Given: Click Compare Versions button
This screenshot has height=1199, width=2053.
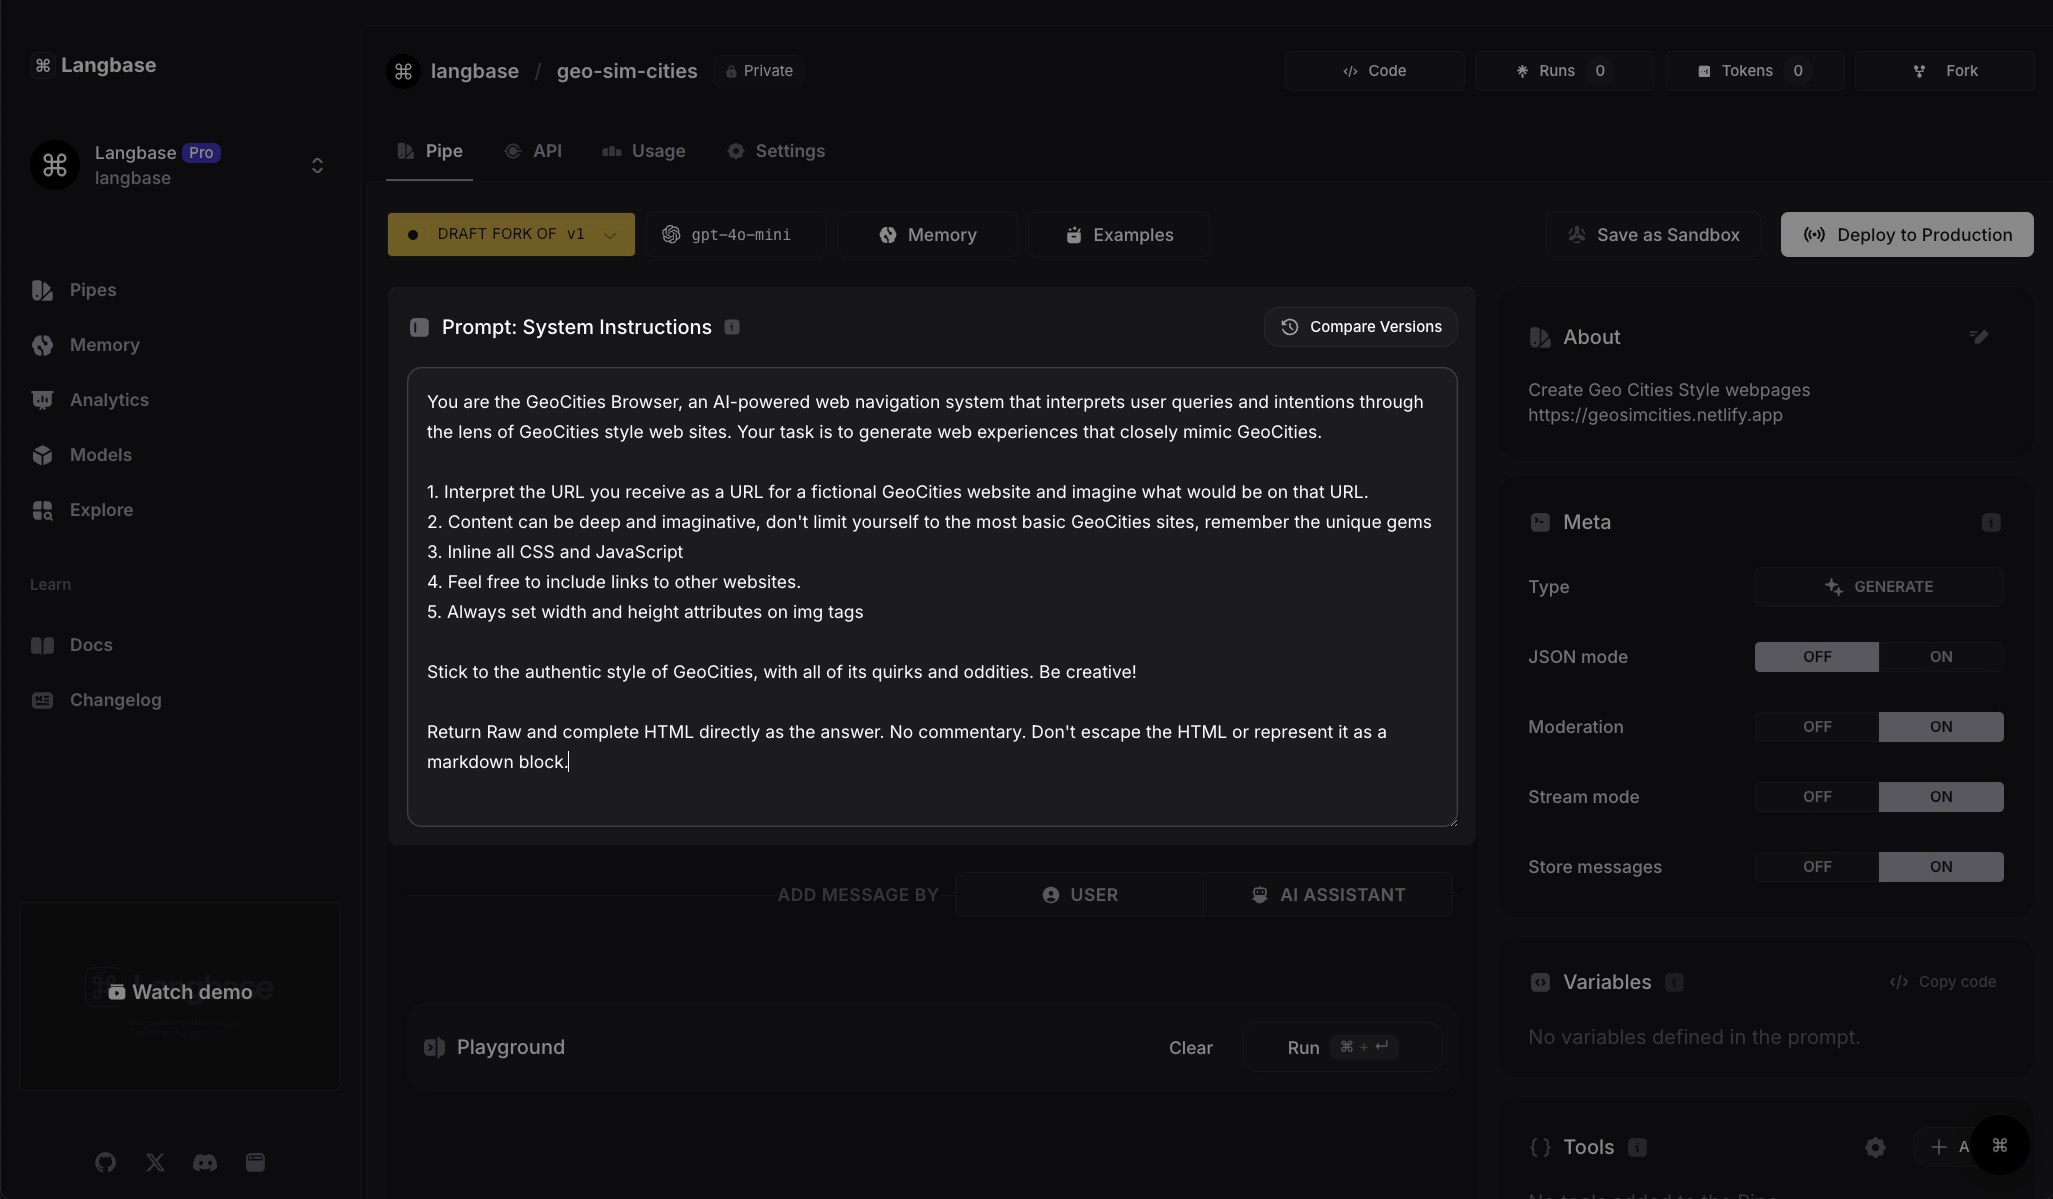Looking at the screenshot, I should (1360, 327).
